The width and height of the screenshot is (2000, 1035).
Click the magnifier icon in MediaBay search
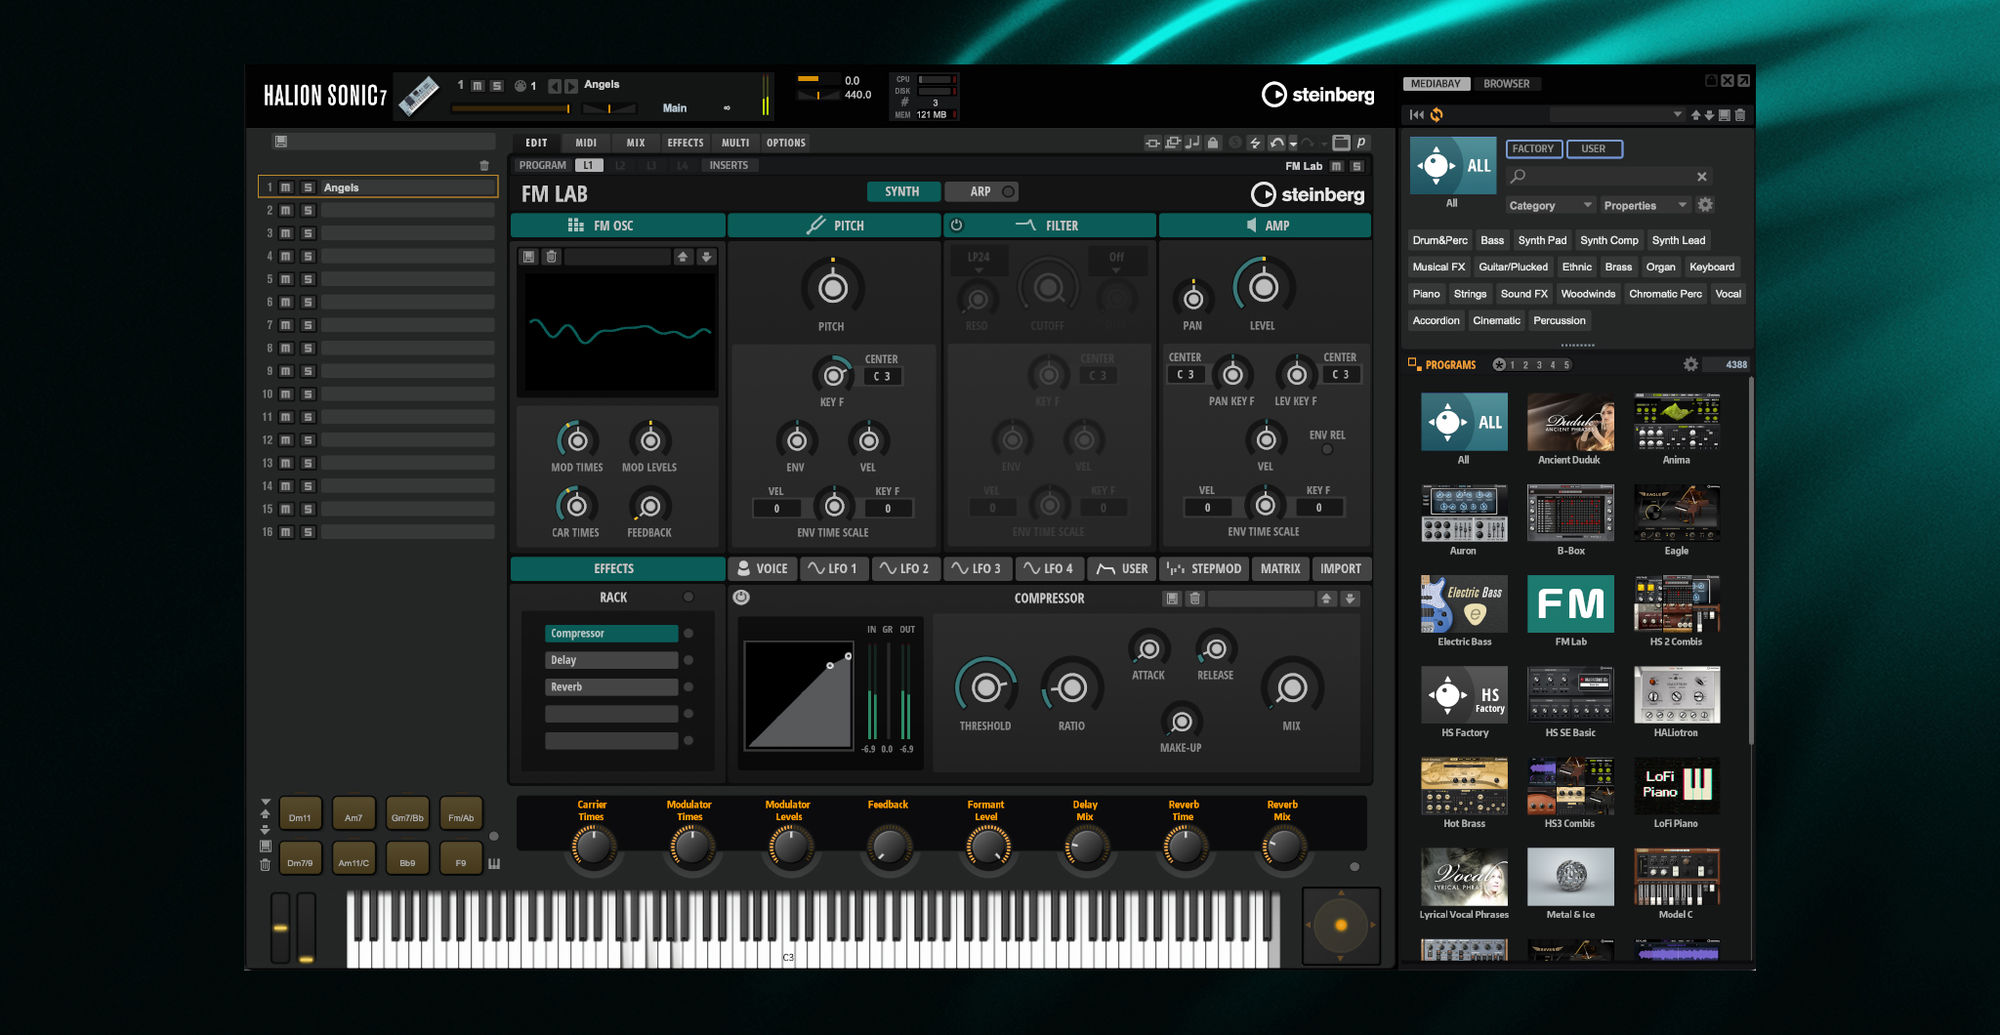(x=1518, y=176)
